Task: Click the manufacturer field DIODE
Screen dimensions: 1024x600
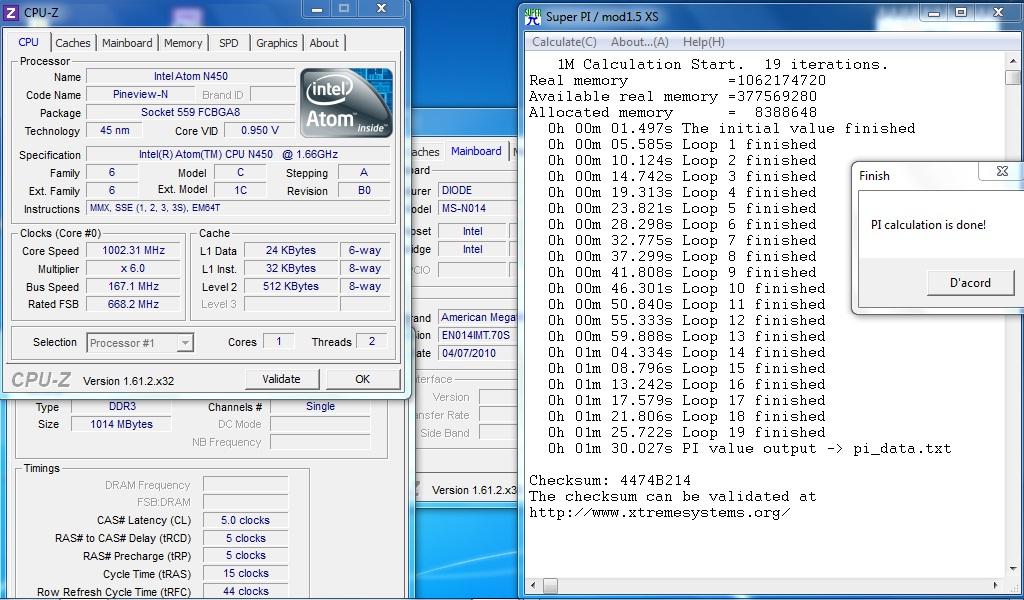Action: coord(477,190)
